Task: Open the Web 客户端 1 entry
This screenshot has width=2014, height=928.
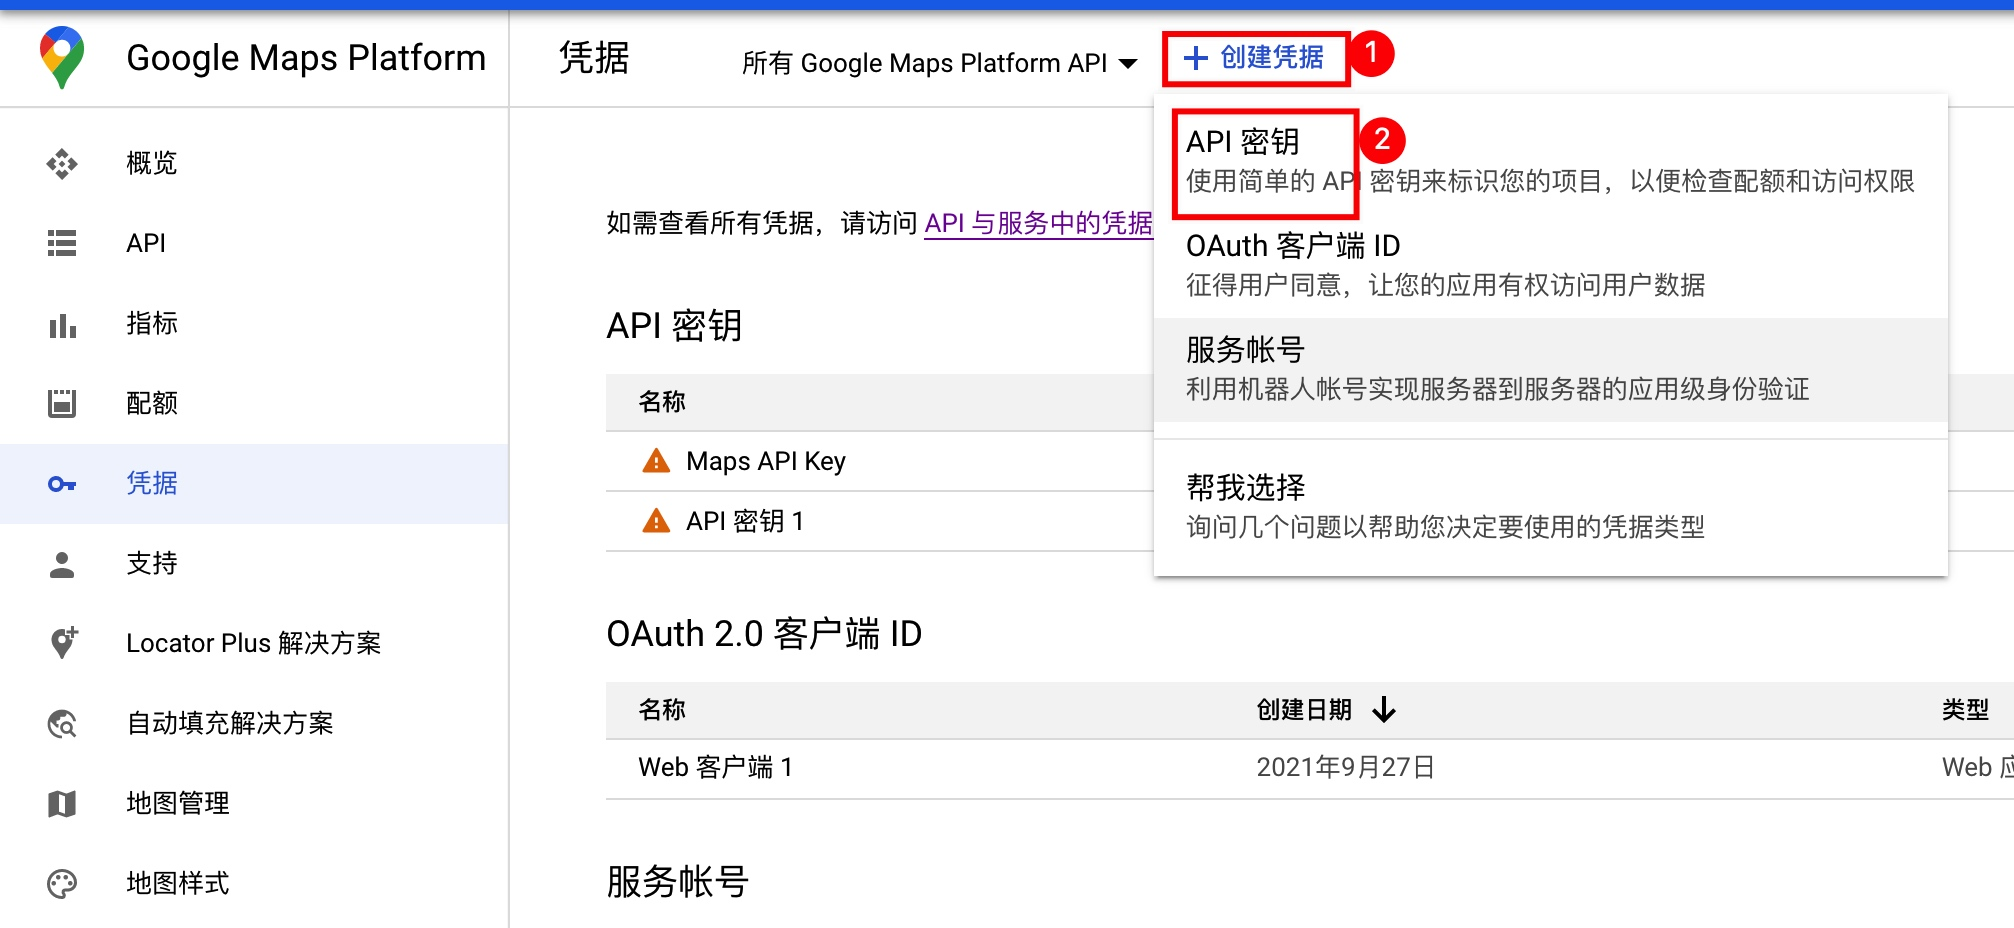Action: click(x=716, y=767)
